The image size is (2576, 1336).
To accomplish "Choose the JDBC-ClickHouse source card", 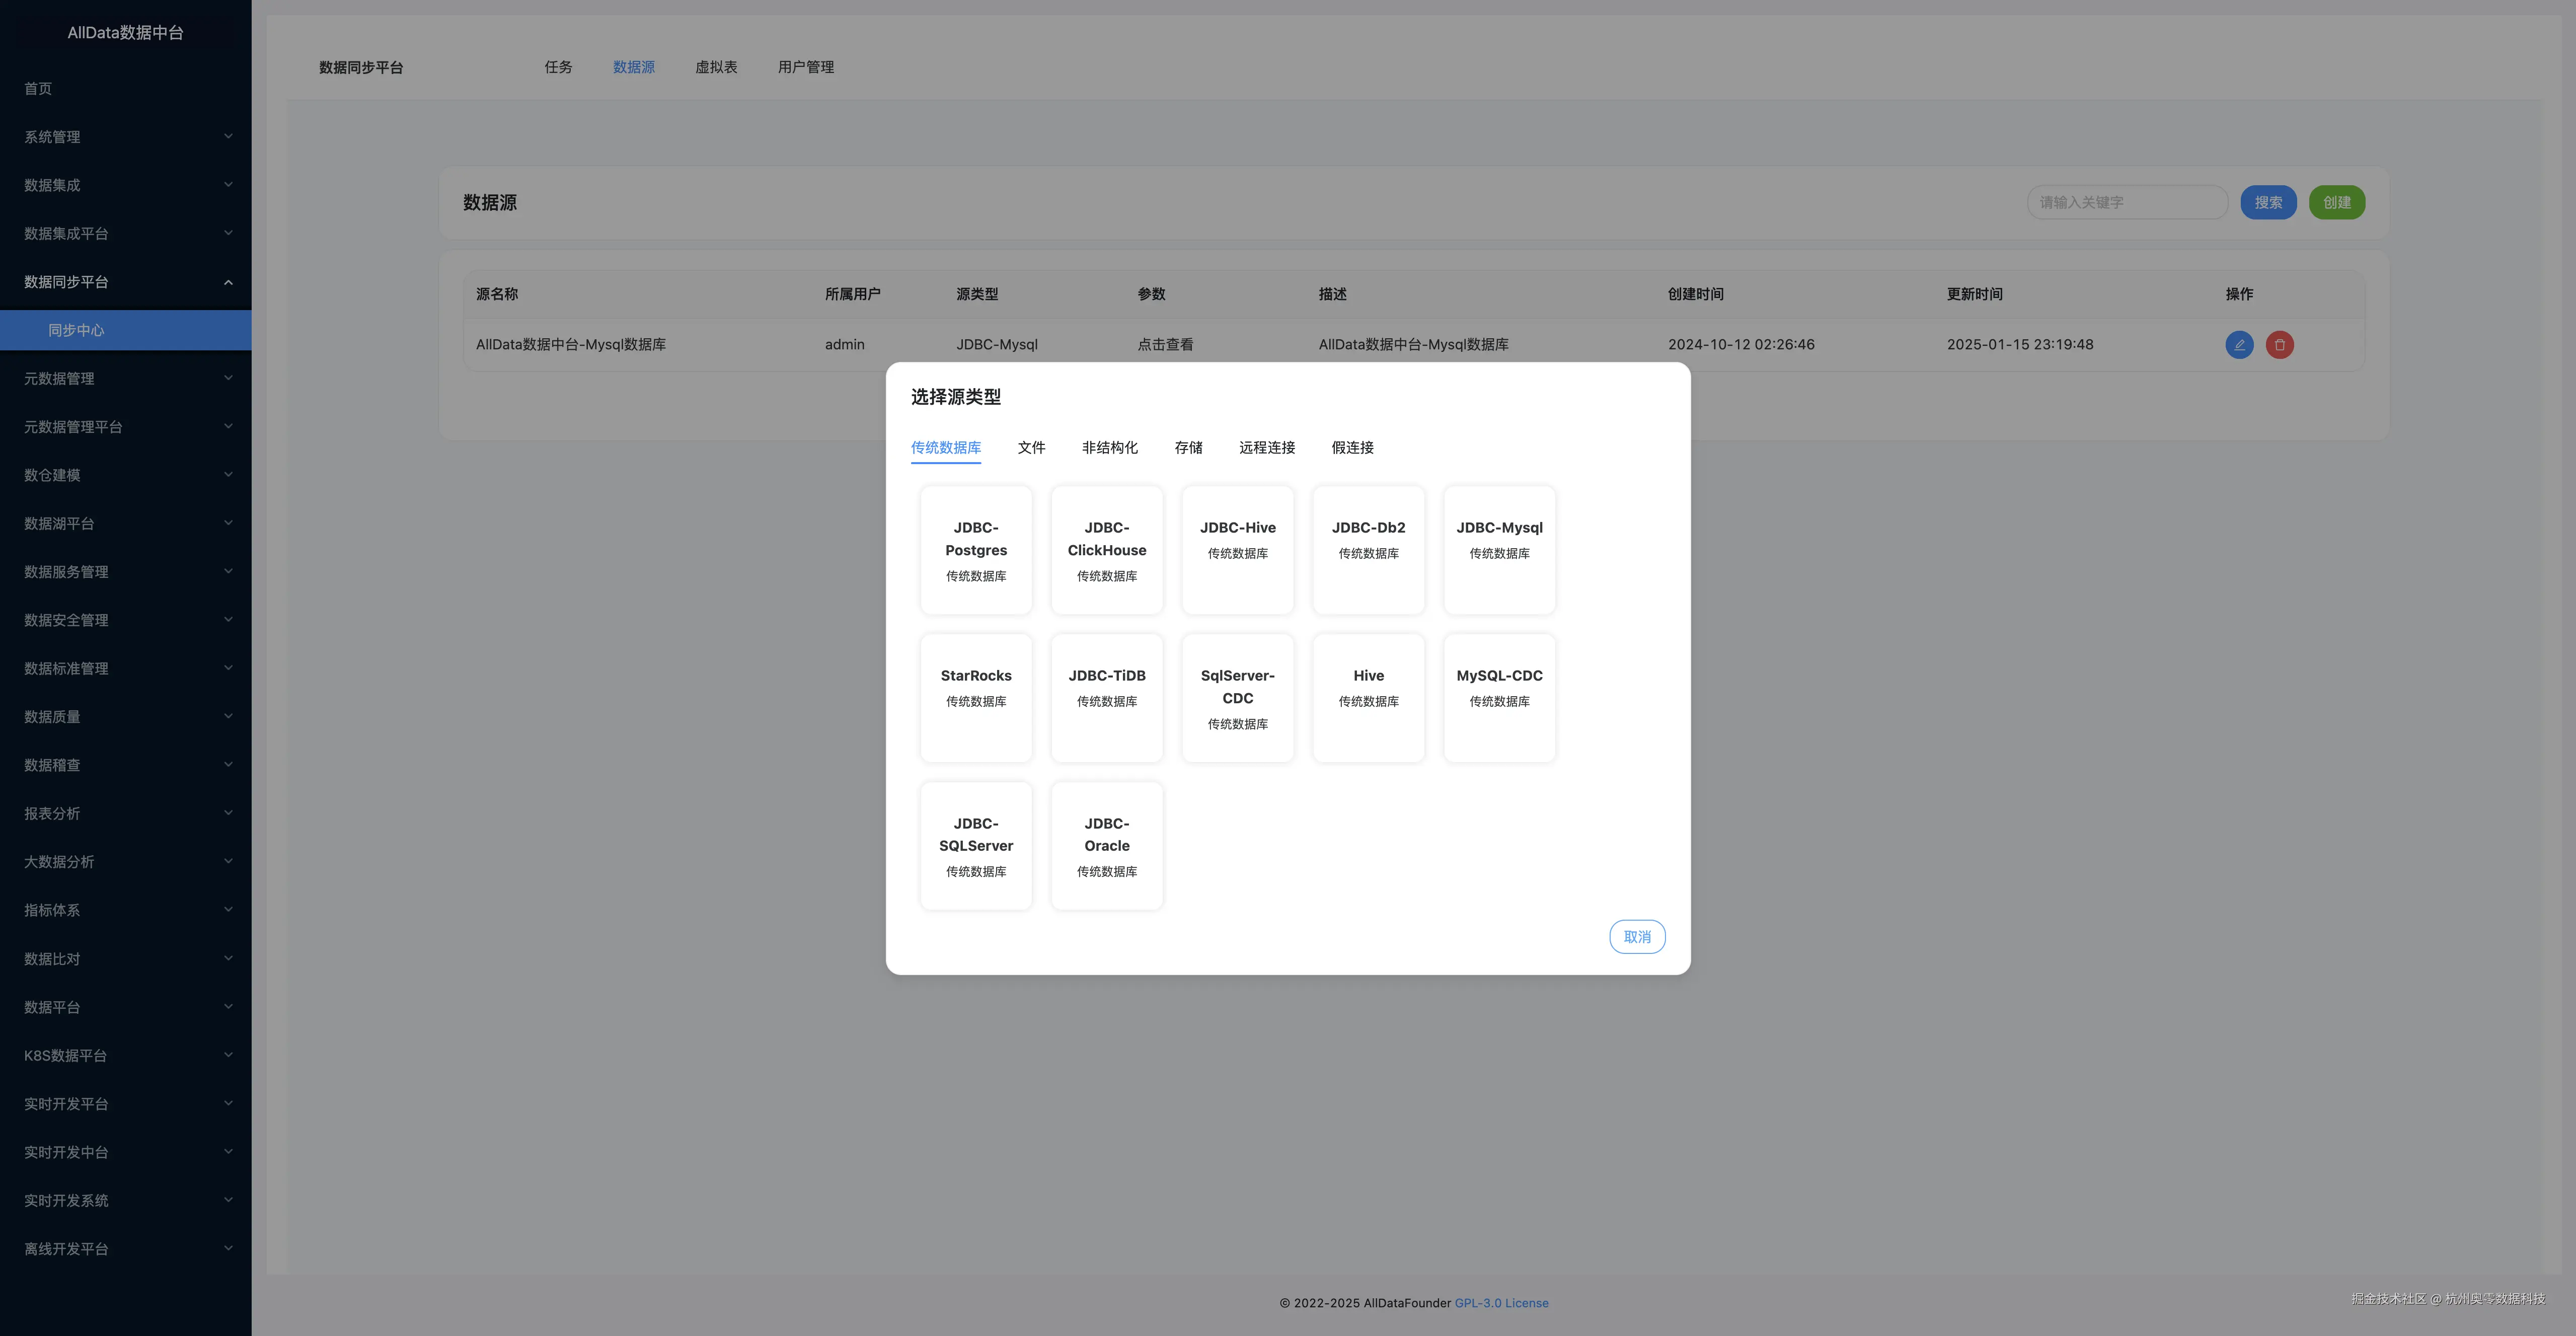I will (1106, 550).
